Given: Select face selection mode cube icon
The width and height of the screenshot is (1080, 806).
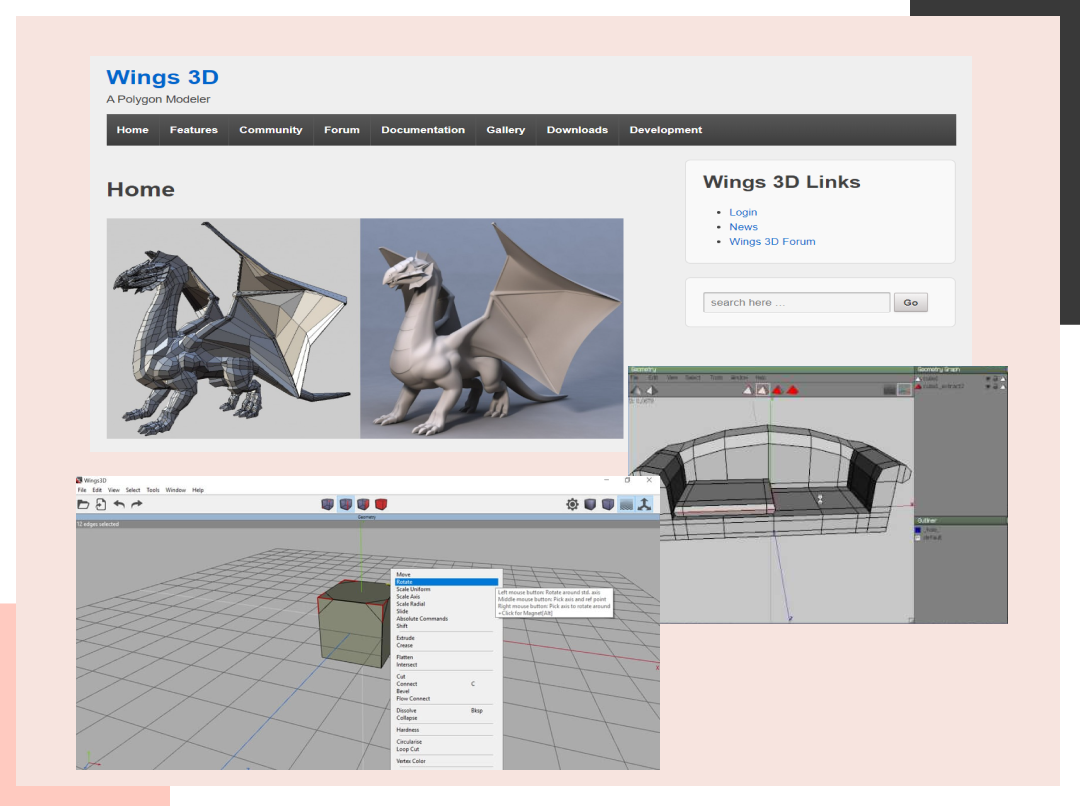Looking at the screenshot, I should coord(363,504).
